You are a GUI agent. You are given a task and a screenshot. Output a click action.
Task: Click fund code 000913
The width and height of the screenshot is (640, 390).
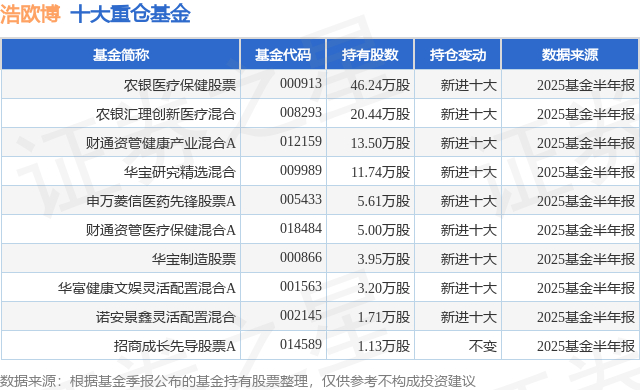pos(301,84)
